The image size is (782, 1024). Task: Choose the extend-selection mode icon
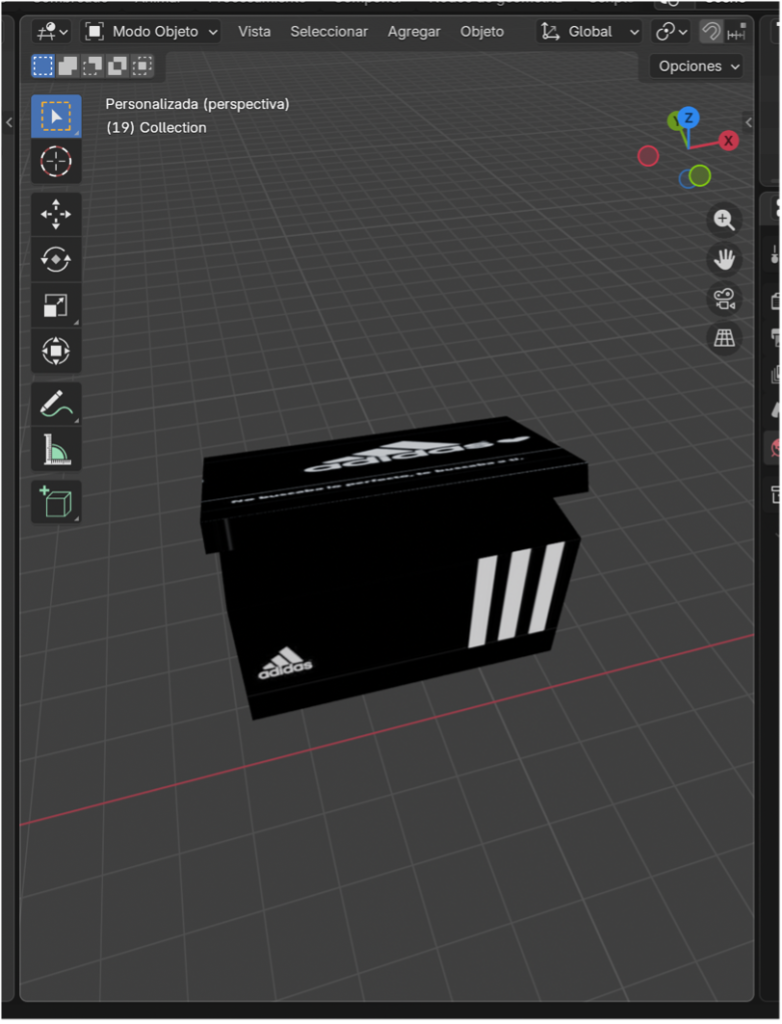pos(68,66)
